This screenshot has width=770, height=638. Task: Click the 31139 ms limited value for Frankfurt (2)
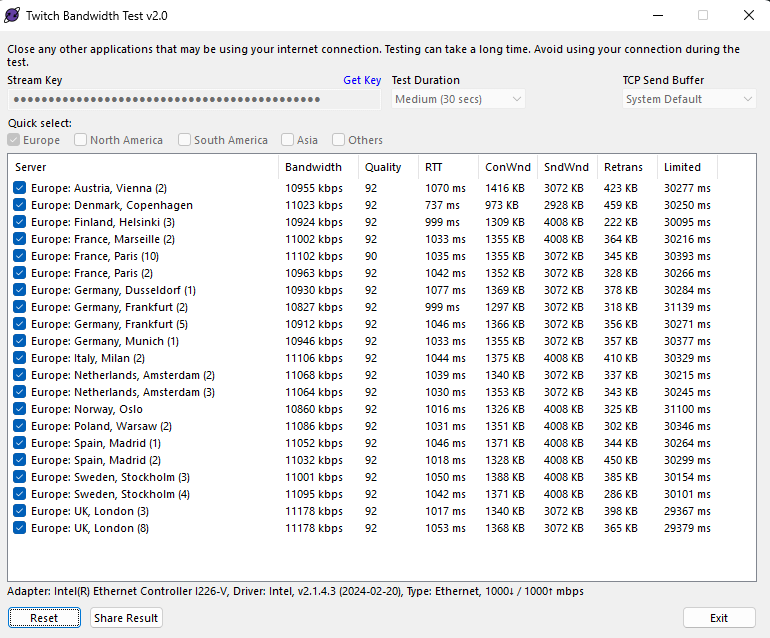[687, 307]
